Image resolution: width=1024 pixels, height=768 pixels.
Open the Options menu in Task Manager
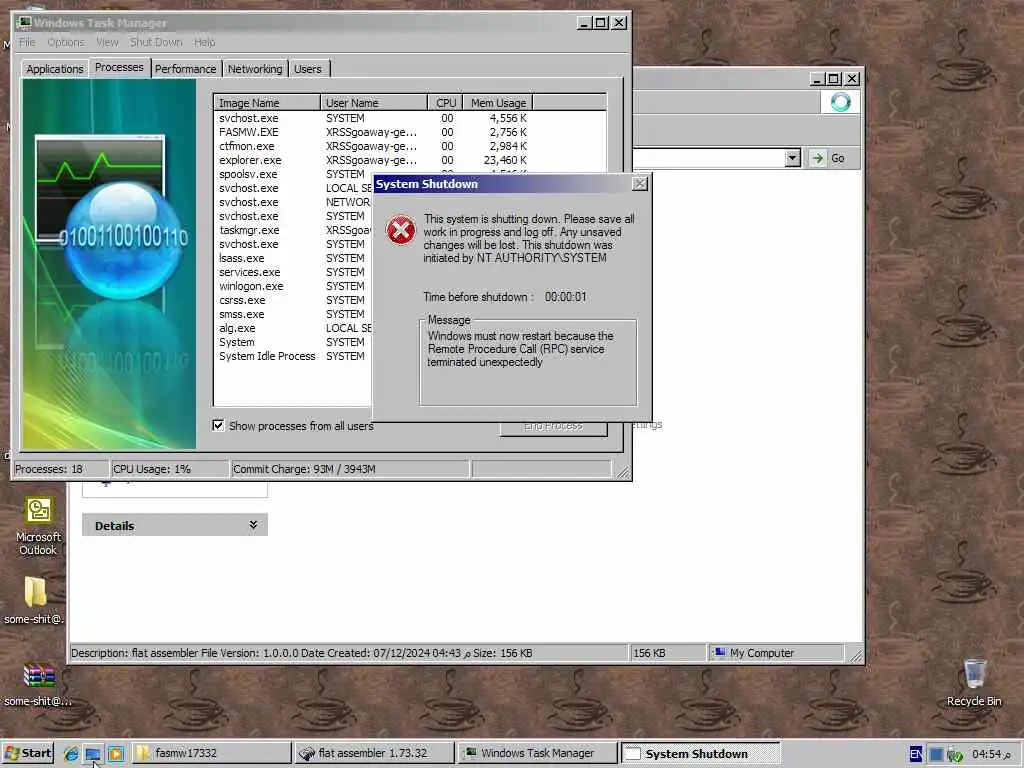point(66,42)
